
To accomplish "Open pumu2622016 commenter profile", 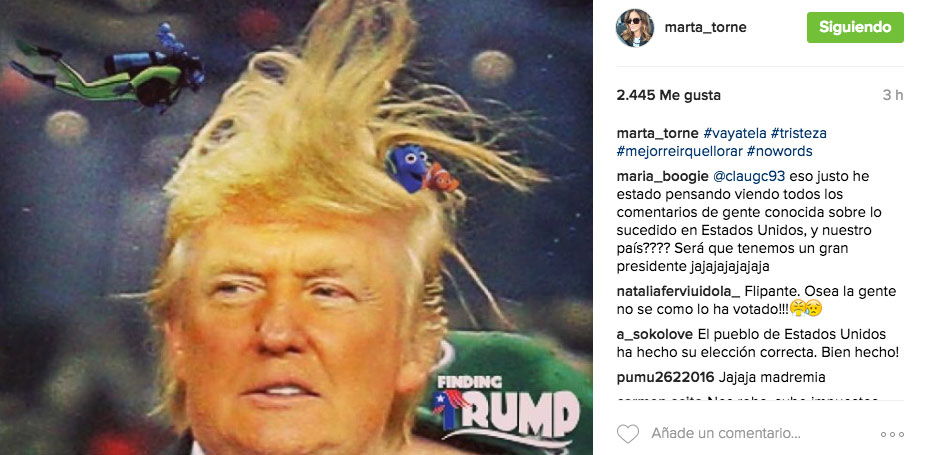I will click(x=666, y=377).
